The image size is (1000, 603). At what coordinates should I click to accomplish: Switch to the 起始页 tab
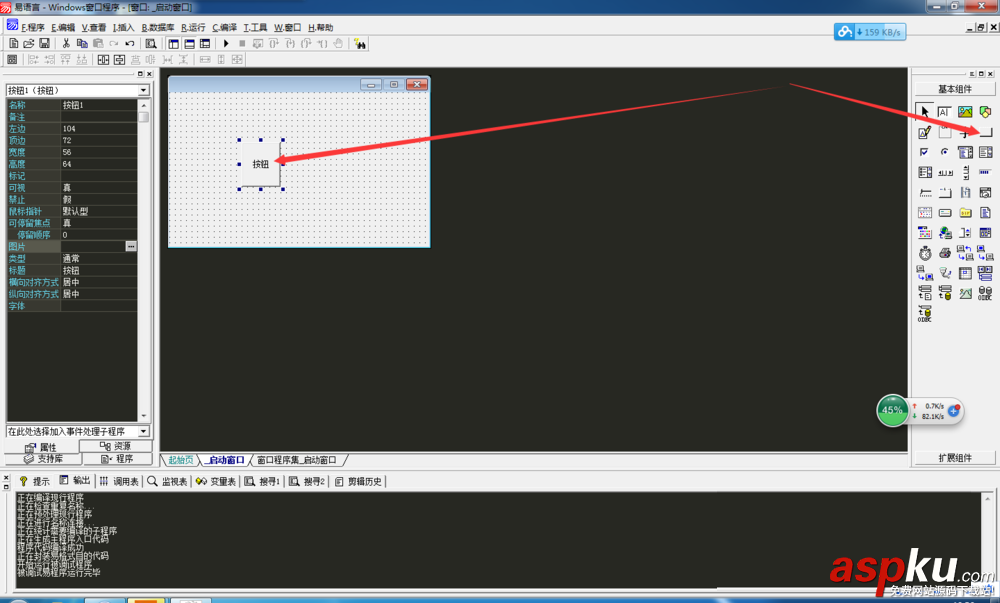tap(180, 460)
